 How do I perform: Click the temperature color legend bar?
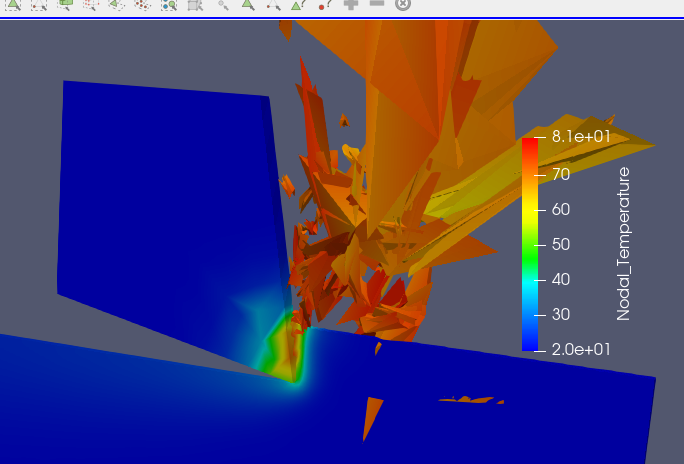click(x=530, y=244)
